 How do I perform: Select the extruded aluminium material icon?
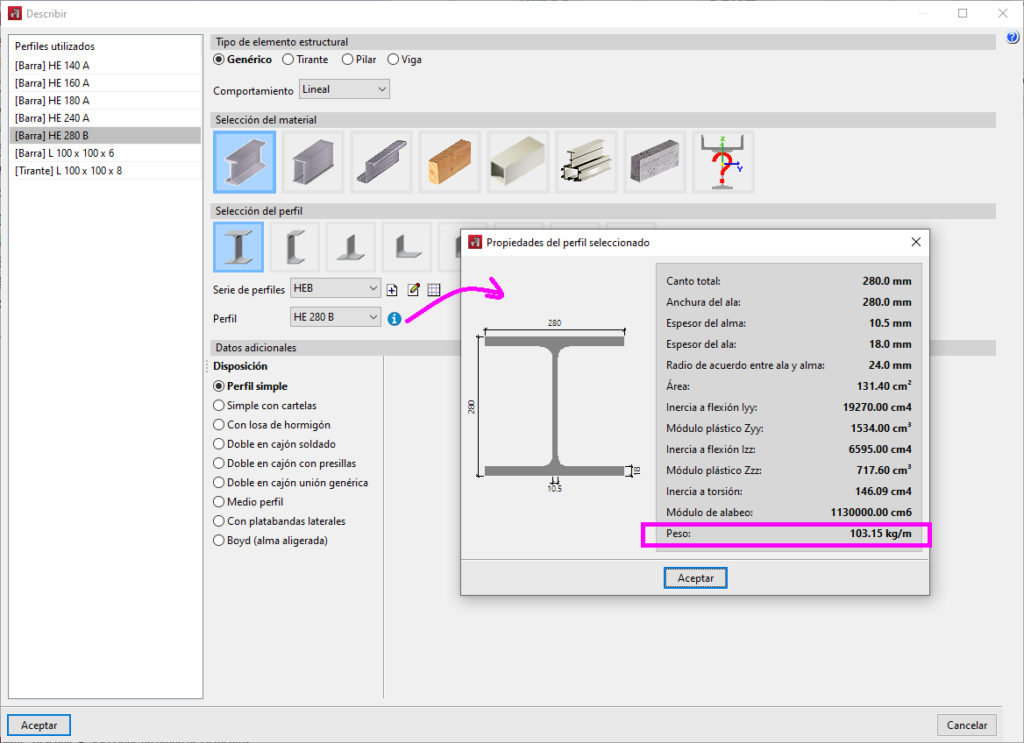tap(586, 162)
